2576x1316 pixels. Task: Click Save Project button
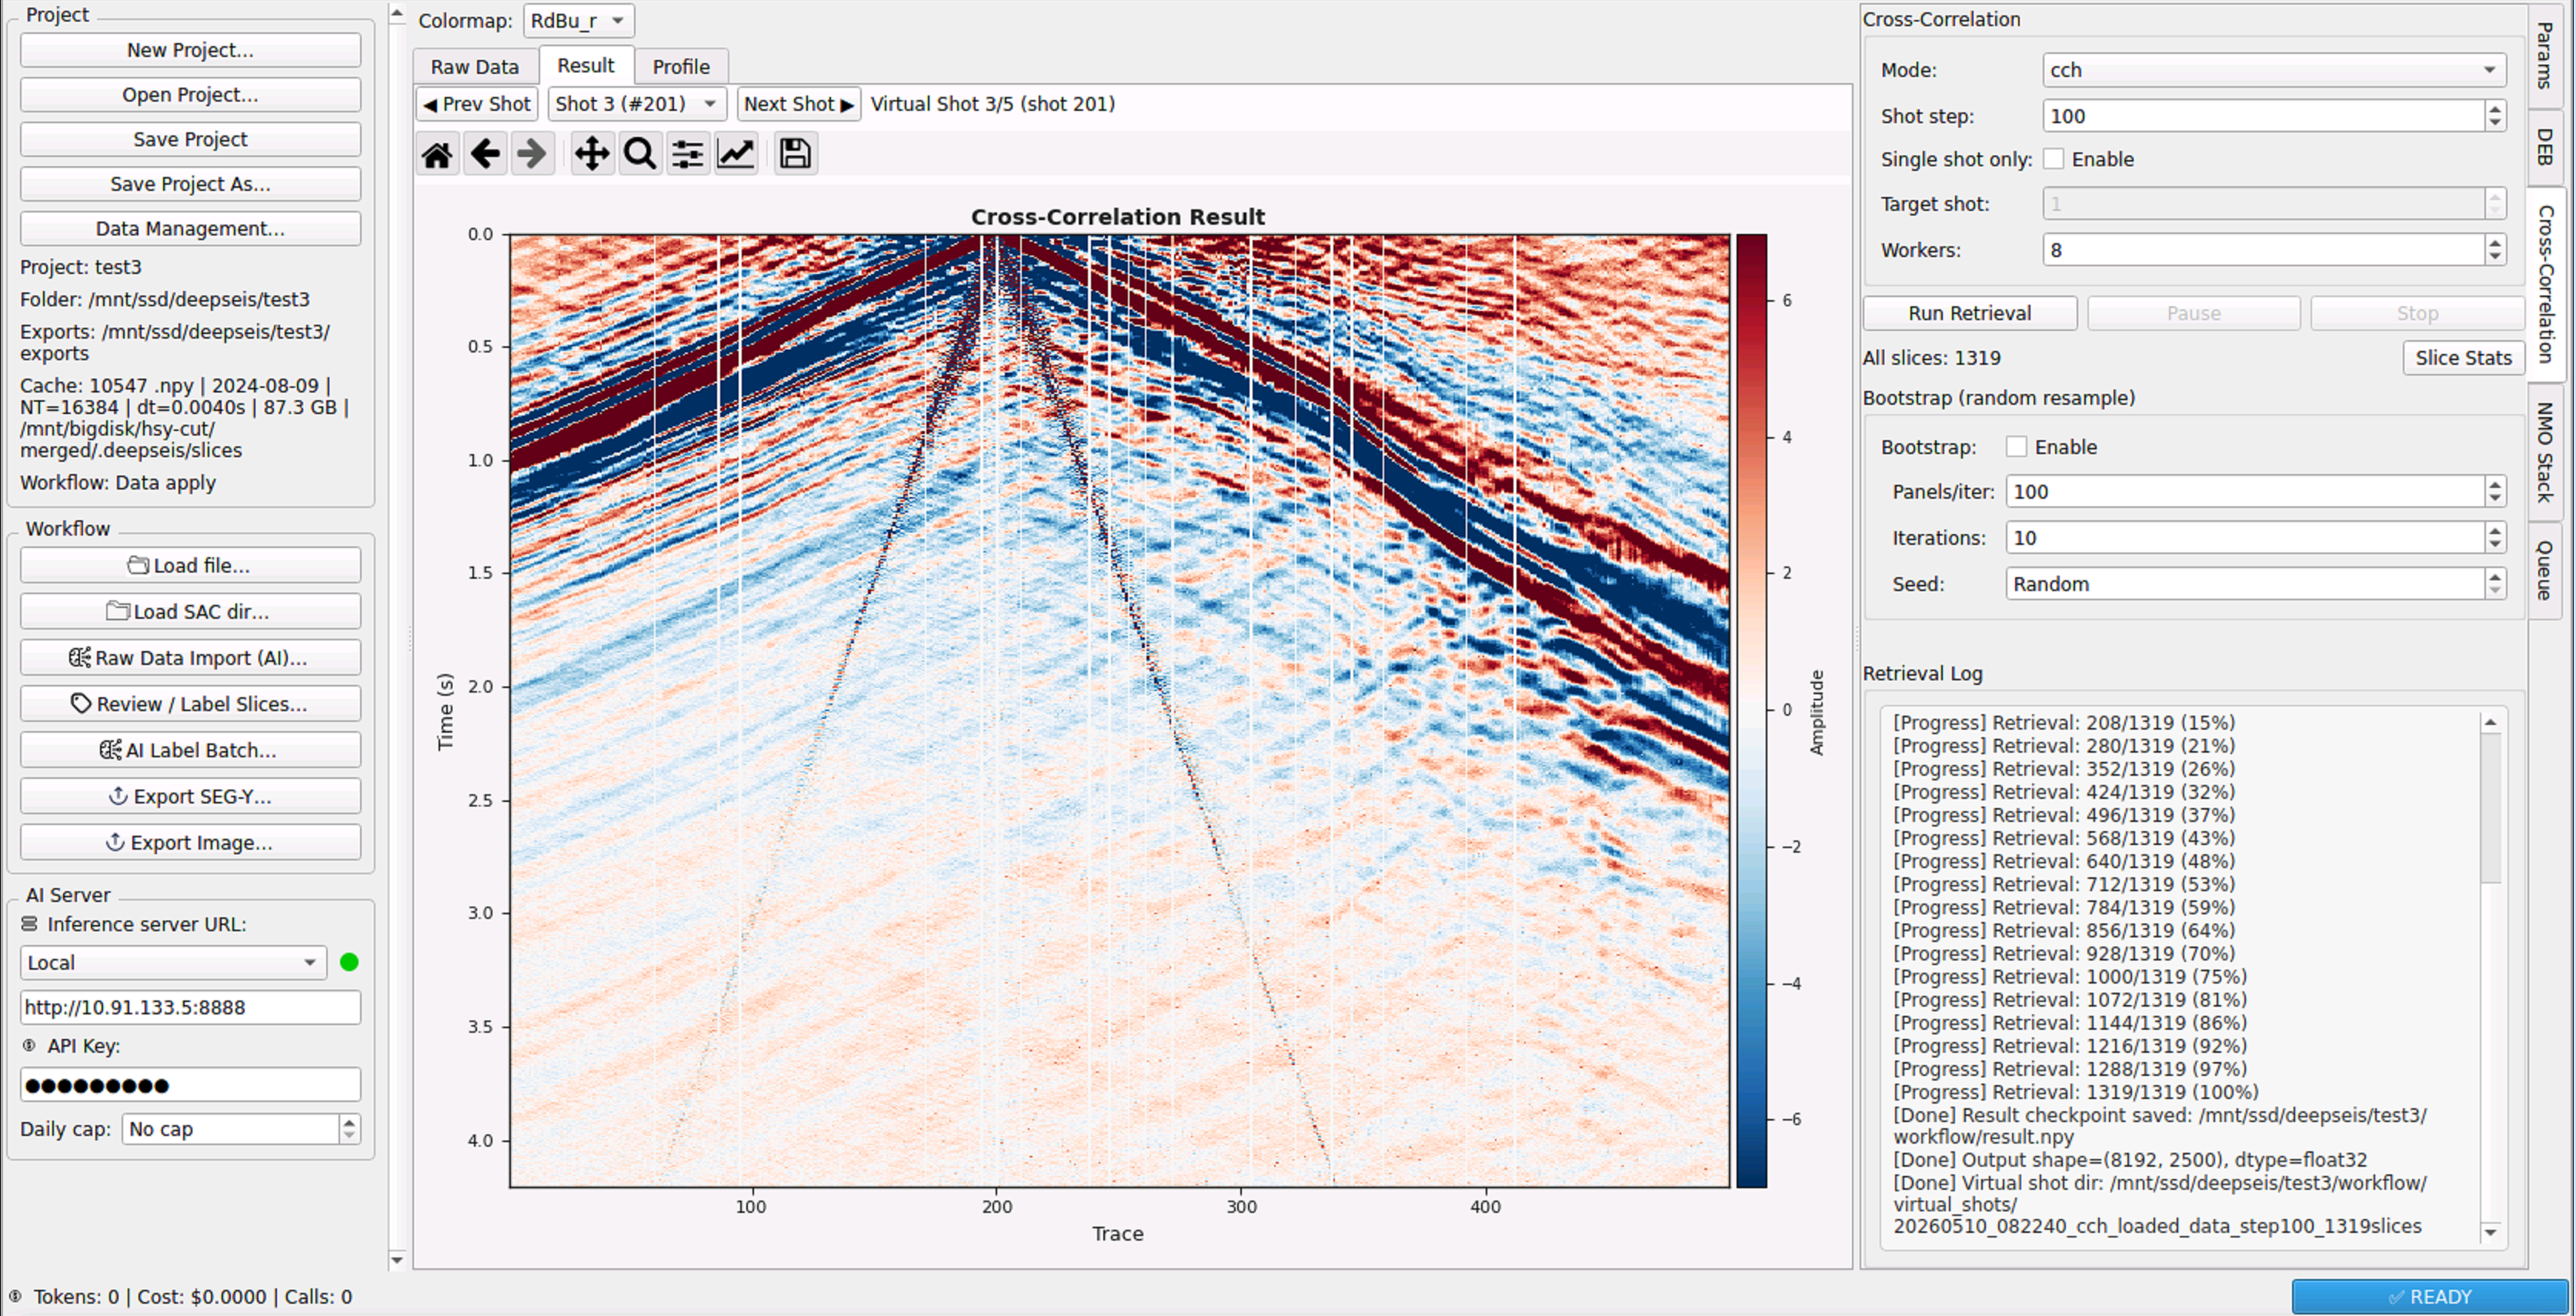click(190, 139)
